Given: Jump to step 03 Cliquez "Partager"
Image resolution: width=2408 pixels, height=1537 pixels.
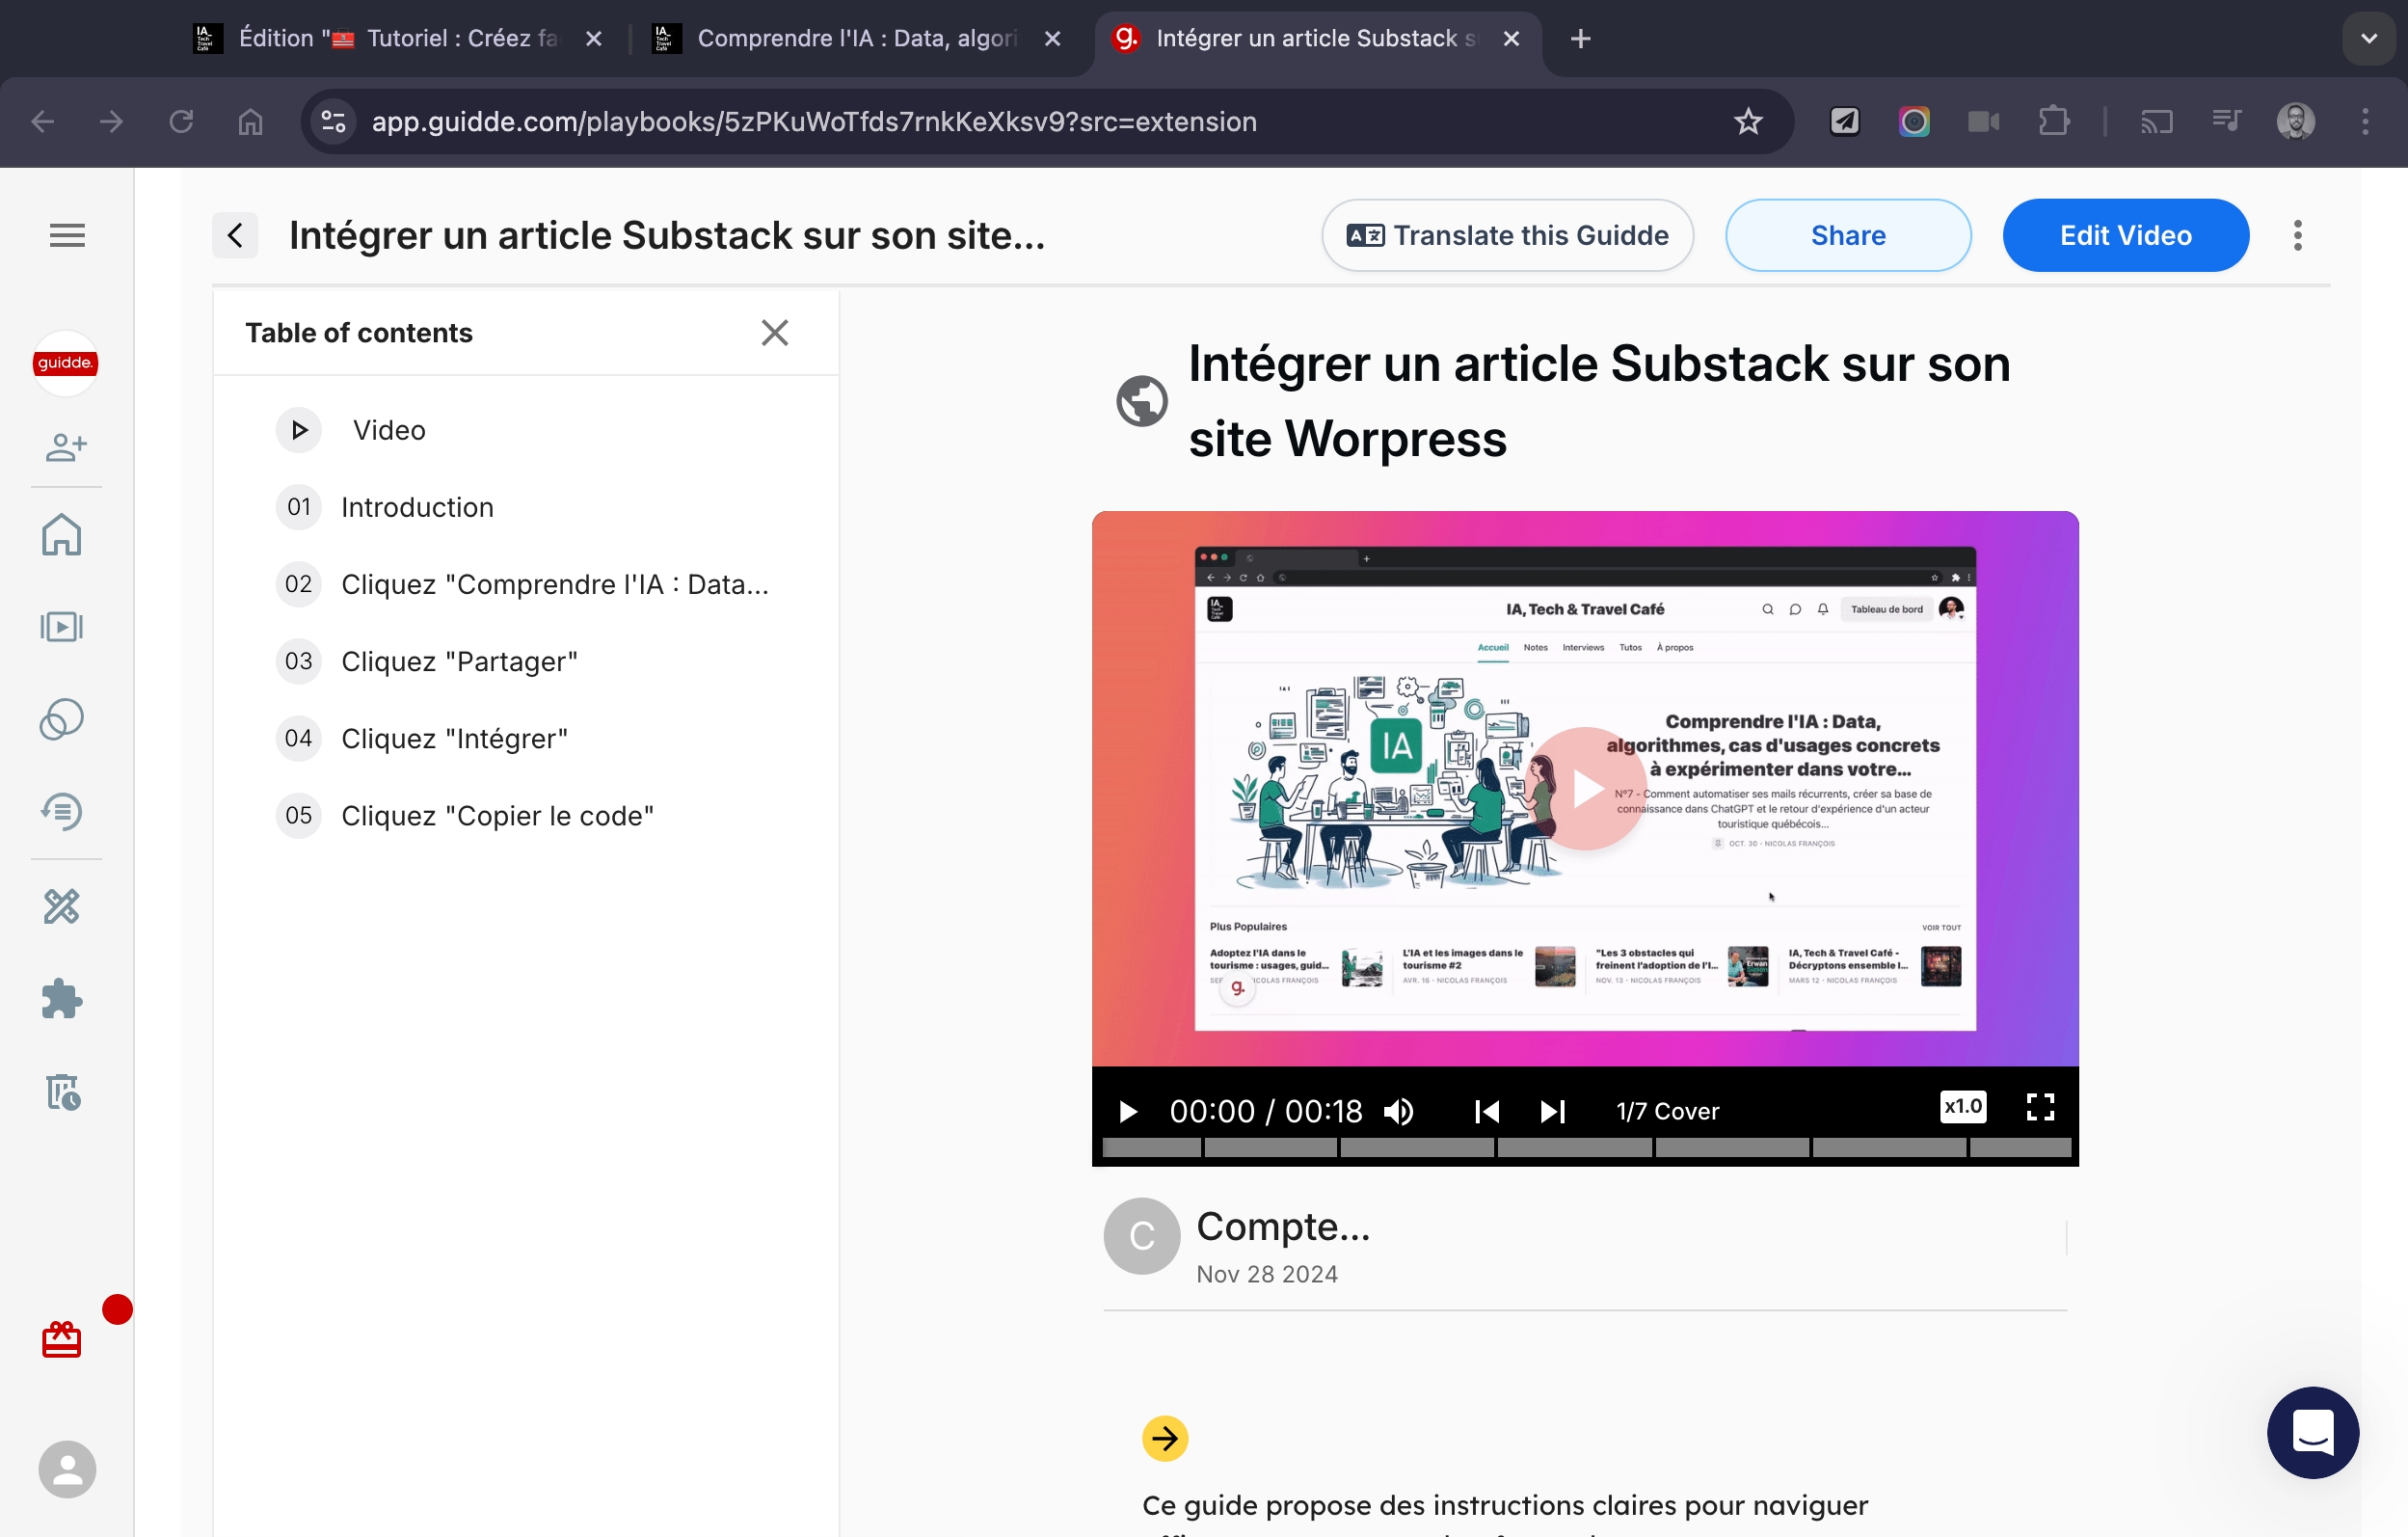Looking at the screenshot, I should coord(459,661).
